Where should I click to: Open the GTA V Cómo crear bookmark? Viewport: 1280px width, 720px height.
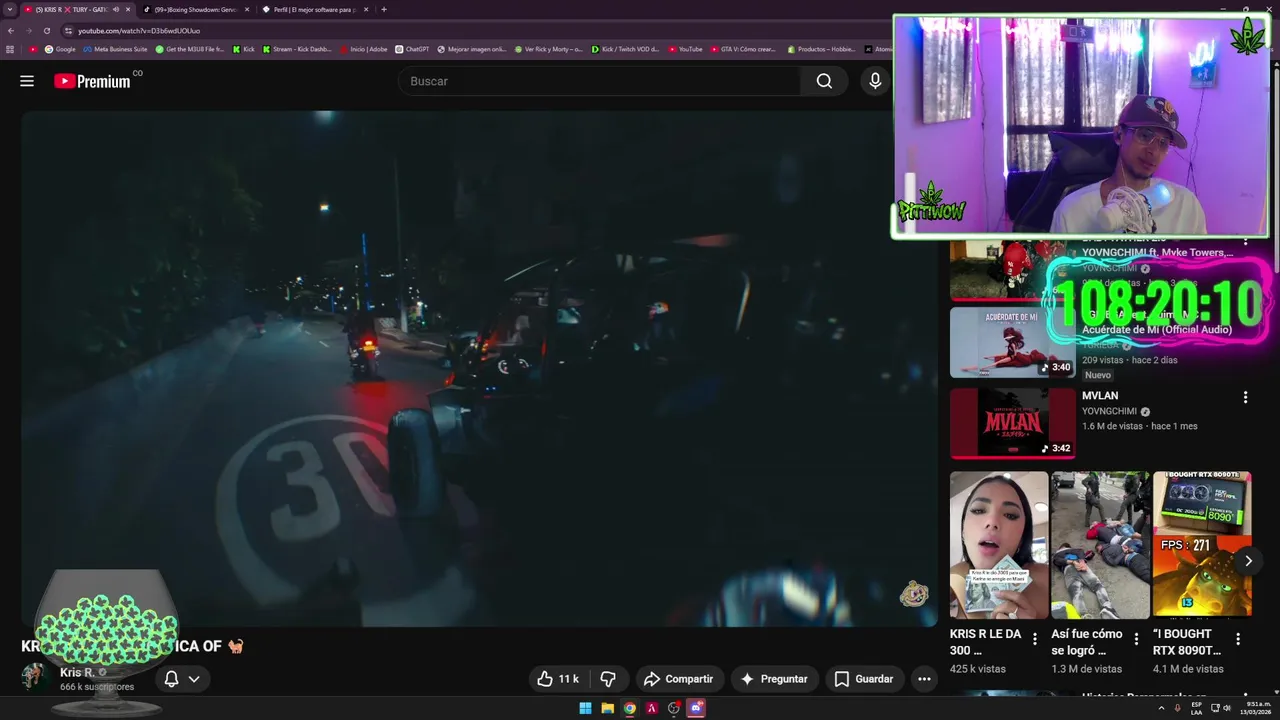point(743,49)
